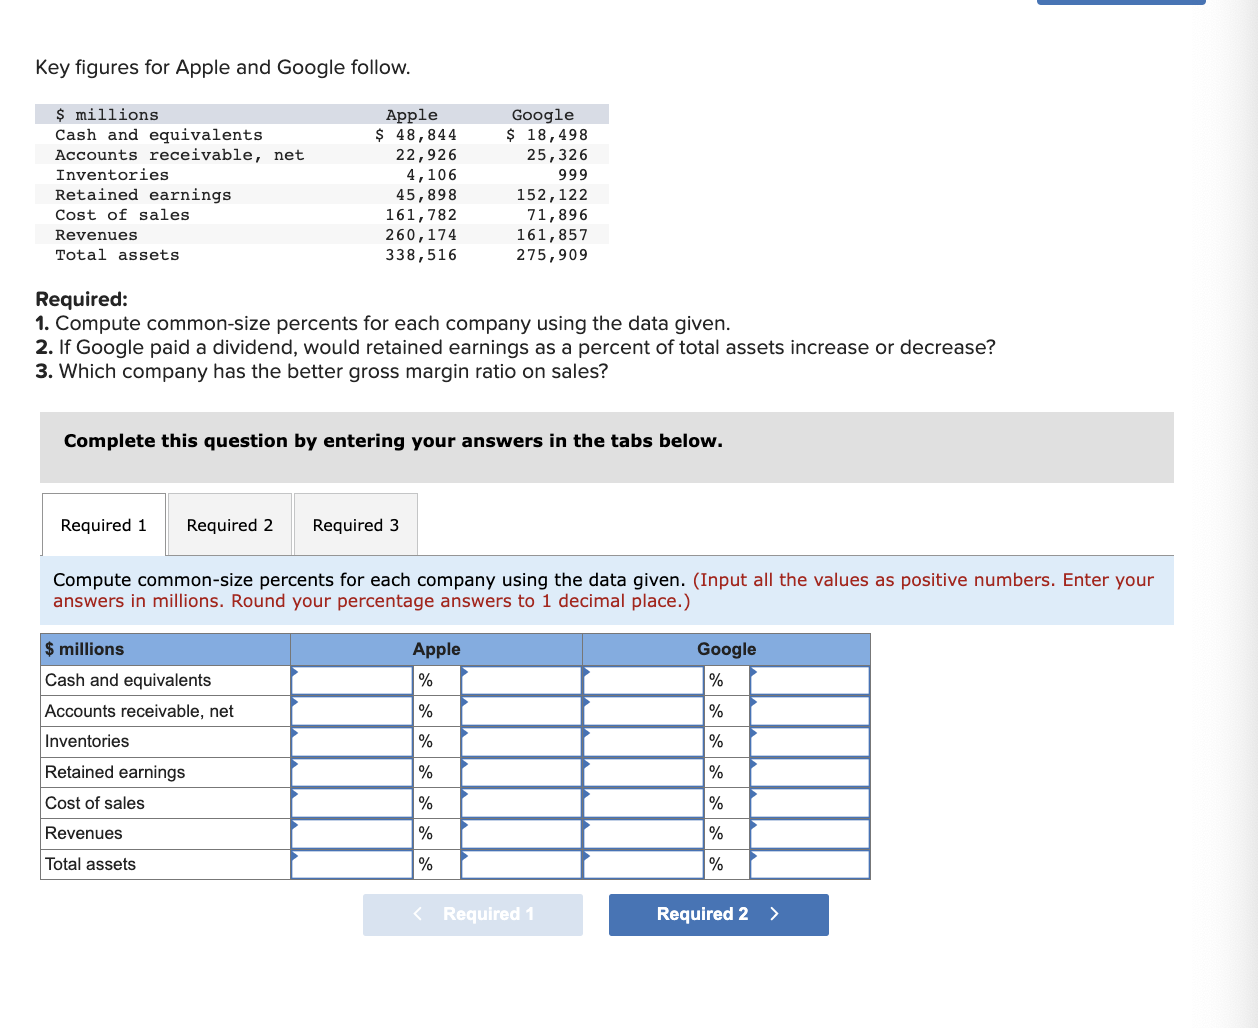This screenshot has width=1258, height=1028.
Task: Click Apple's Accounts receivable input field
Action: pyautogui.click(x=351, y=710)
